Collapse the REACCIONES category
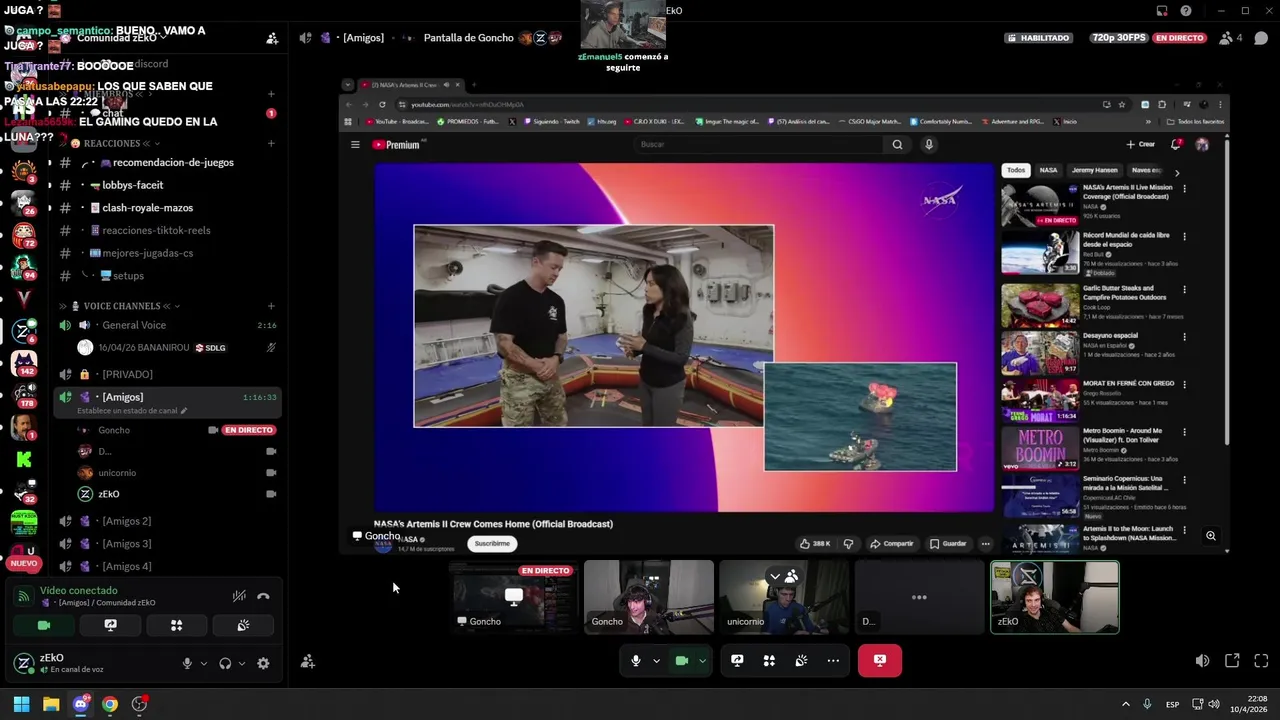Screen dimensions: 1280x720 coord(111,143)
